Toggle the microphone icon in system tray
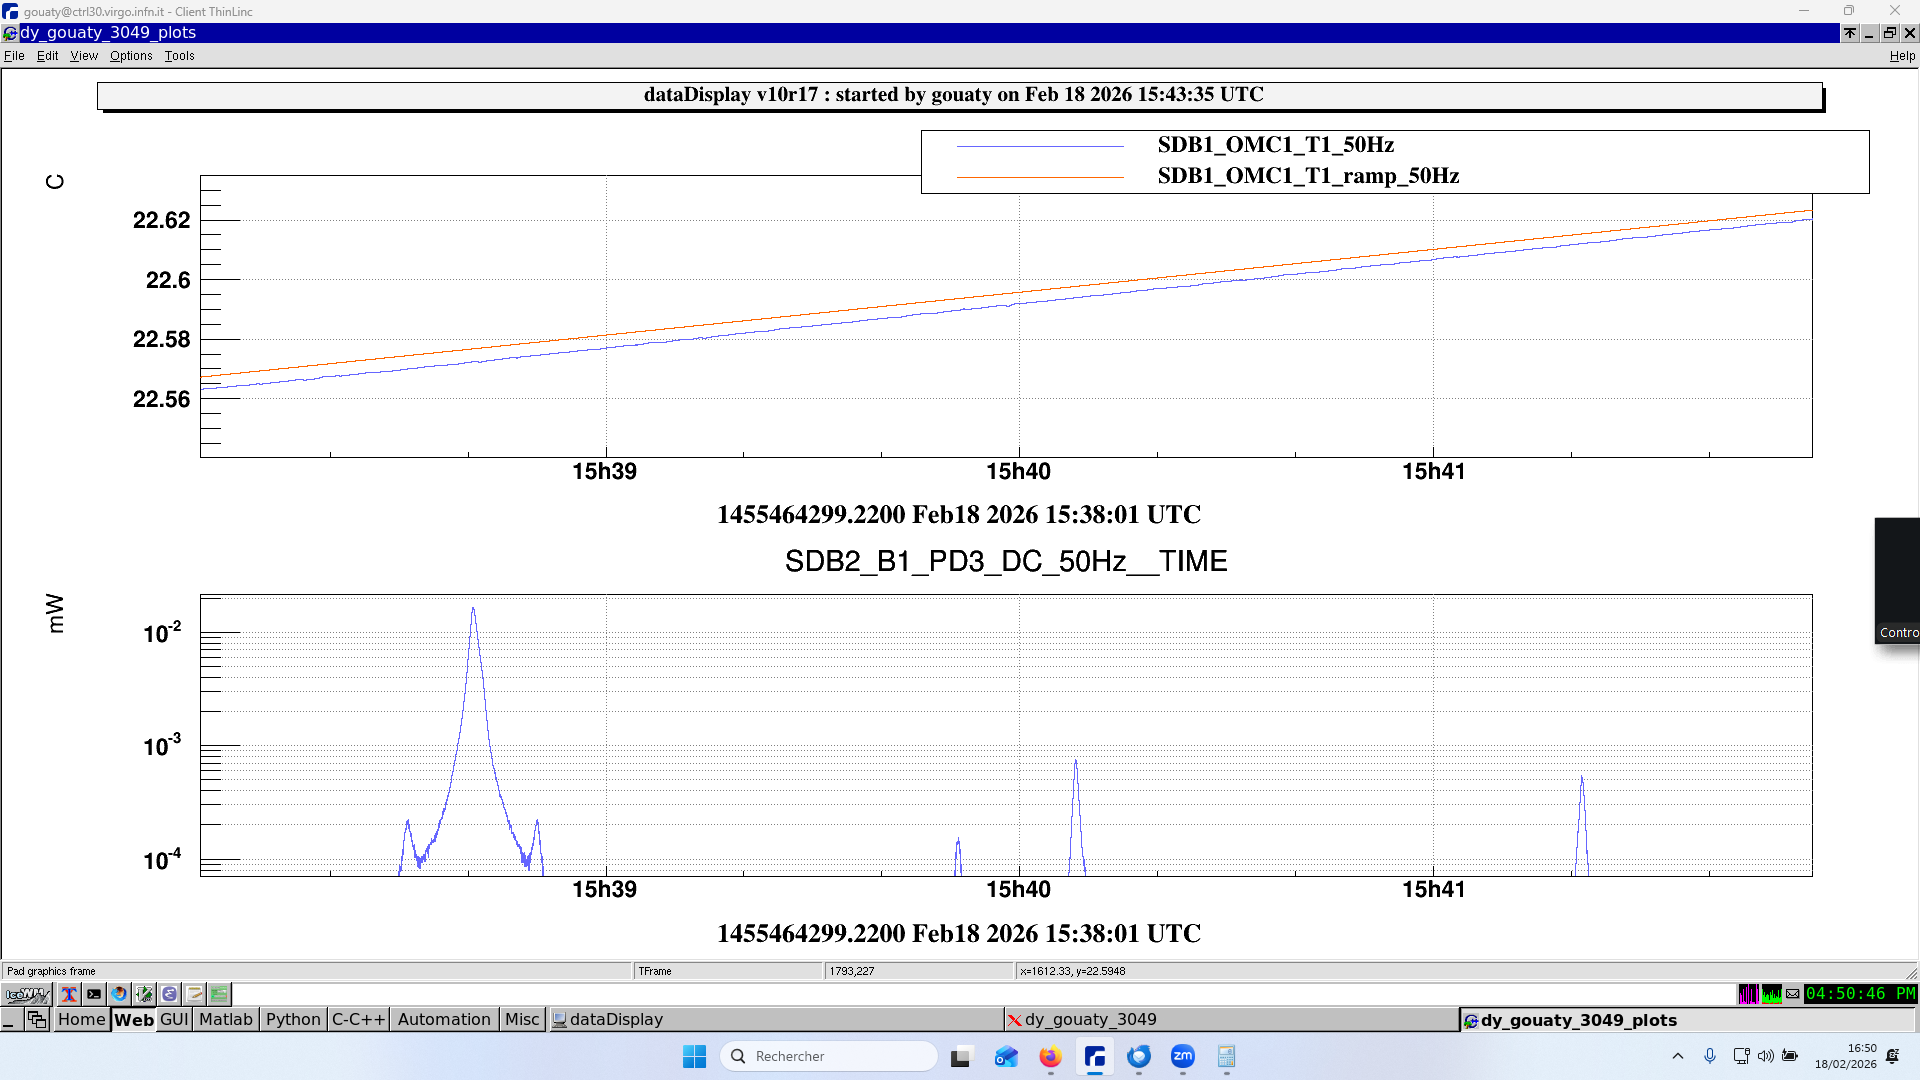The width and height of the screenshot is (1920, 1080). point(1710,1056)
